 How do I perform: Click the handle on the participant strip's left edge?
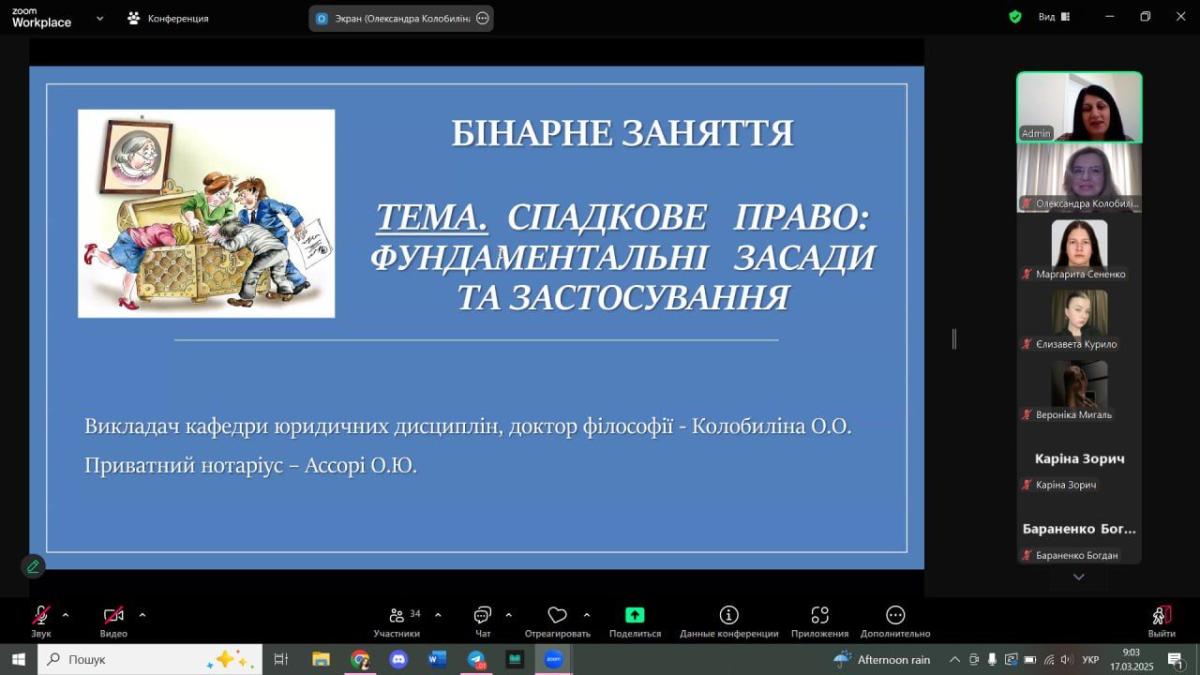[x=954, y=339]
